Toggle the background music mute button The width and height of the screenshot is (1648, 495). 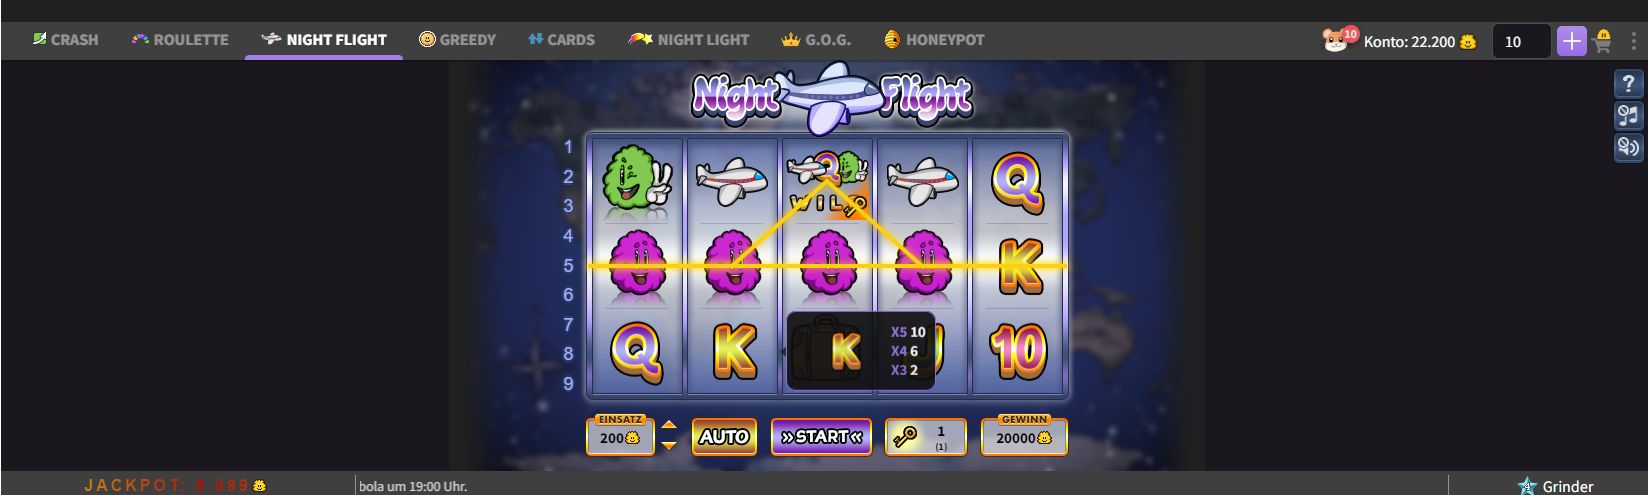point(1629,116)
